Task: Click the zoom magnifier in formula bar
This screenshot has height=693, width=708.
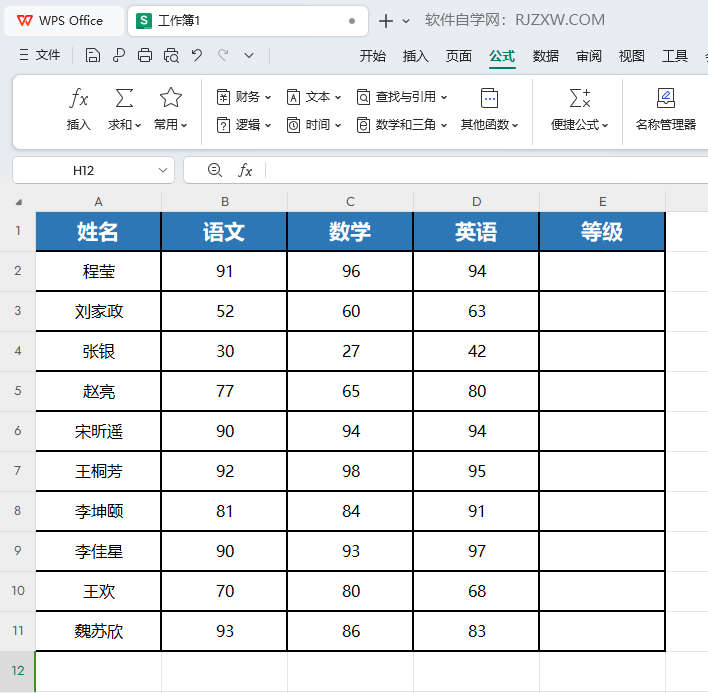Action: coord(214,170)
